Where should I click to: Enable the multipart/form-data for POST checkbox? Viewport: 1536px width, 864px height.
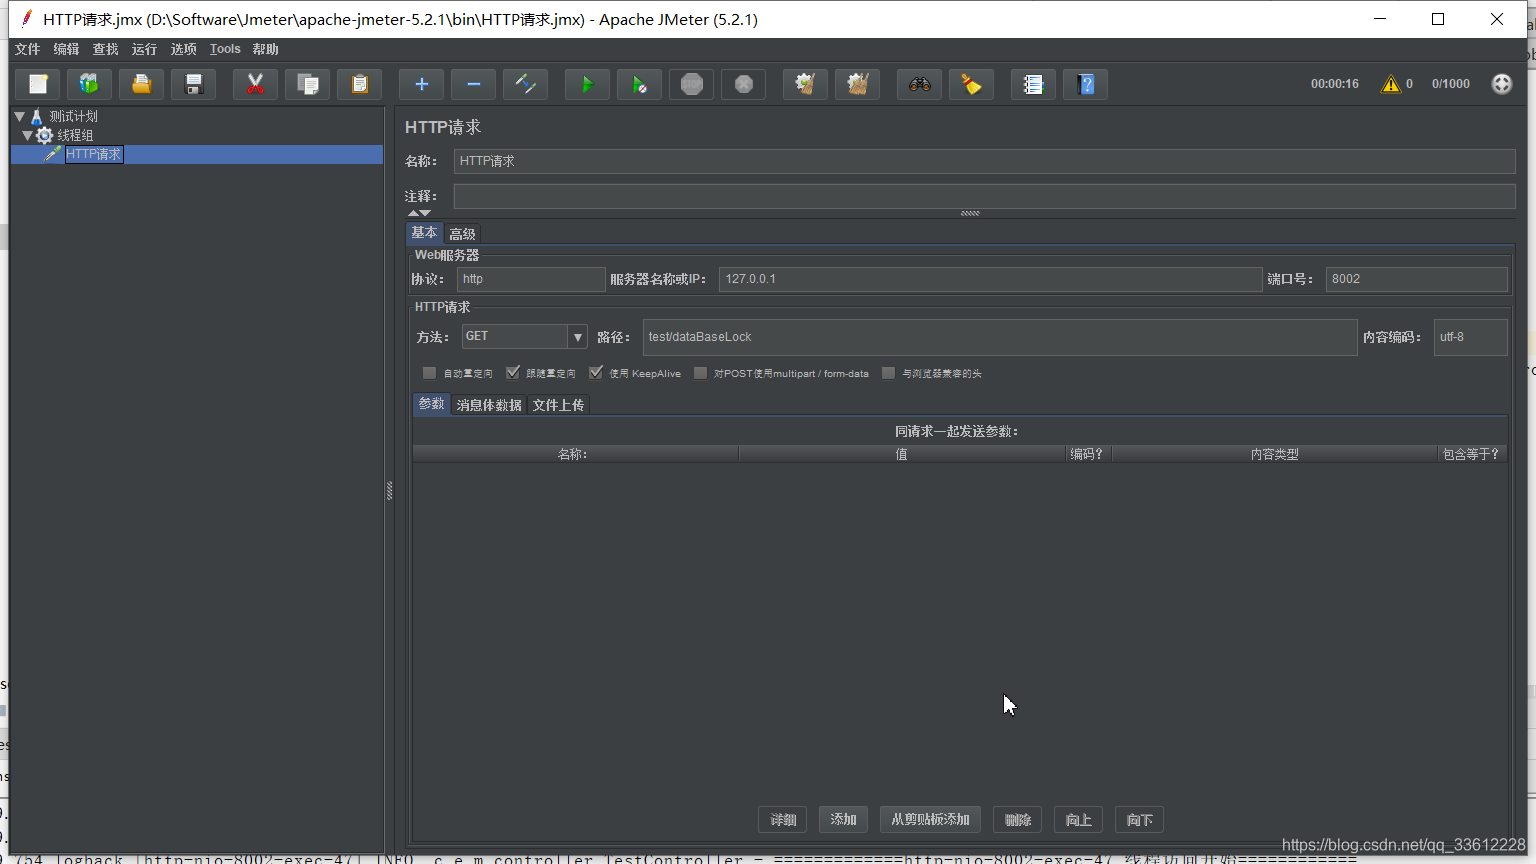pos(700,373)
